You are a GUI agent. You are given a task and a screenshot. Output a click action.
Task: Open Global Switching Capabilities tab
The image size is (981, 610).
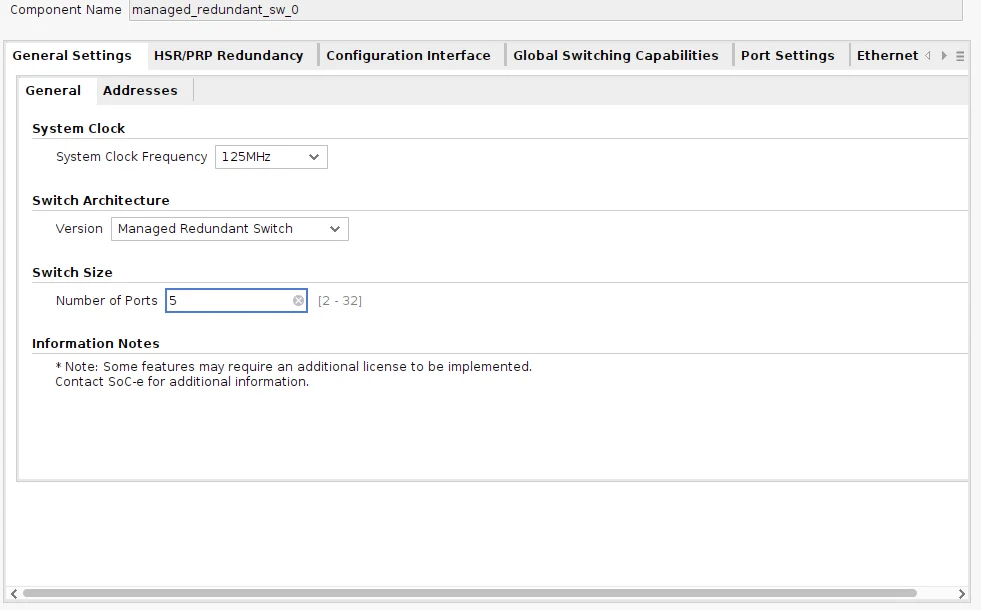616,56
